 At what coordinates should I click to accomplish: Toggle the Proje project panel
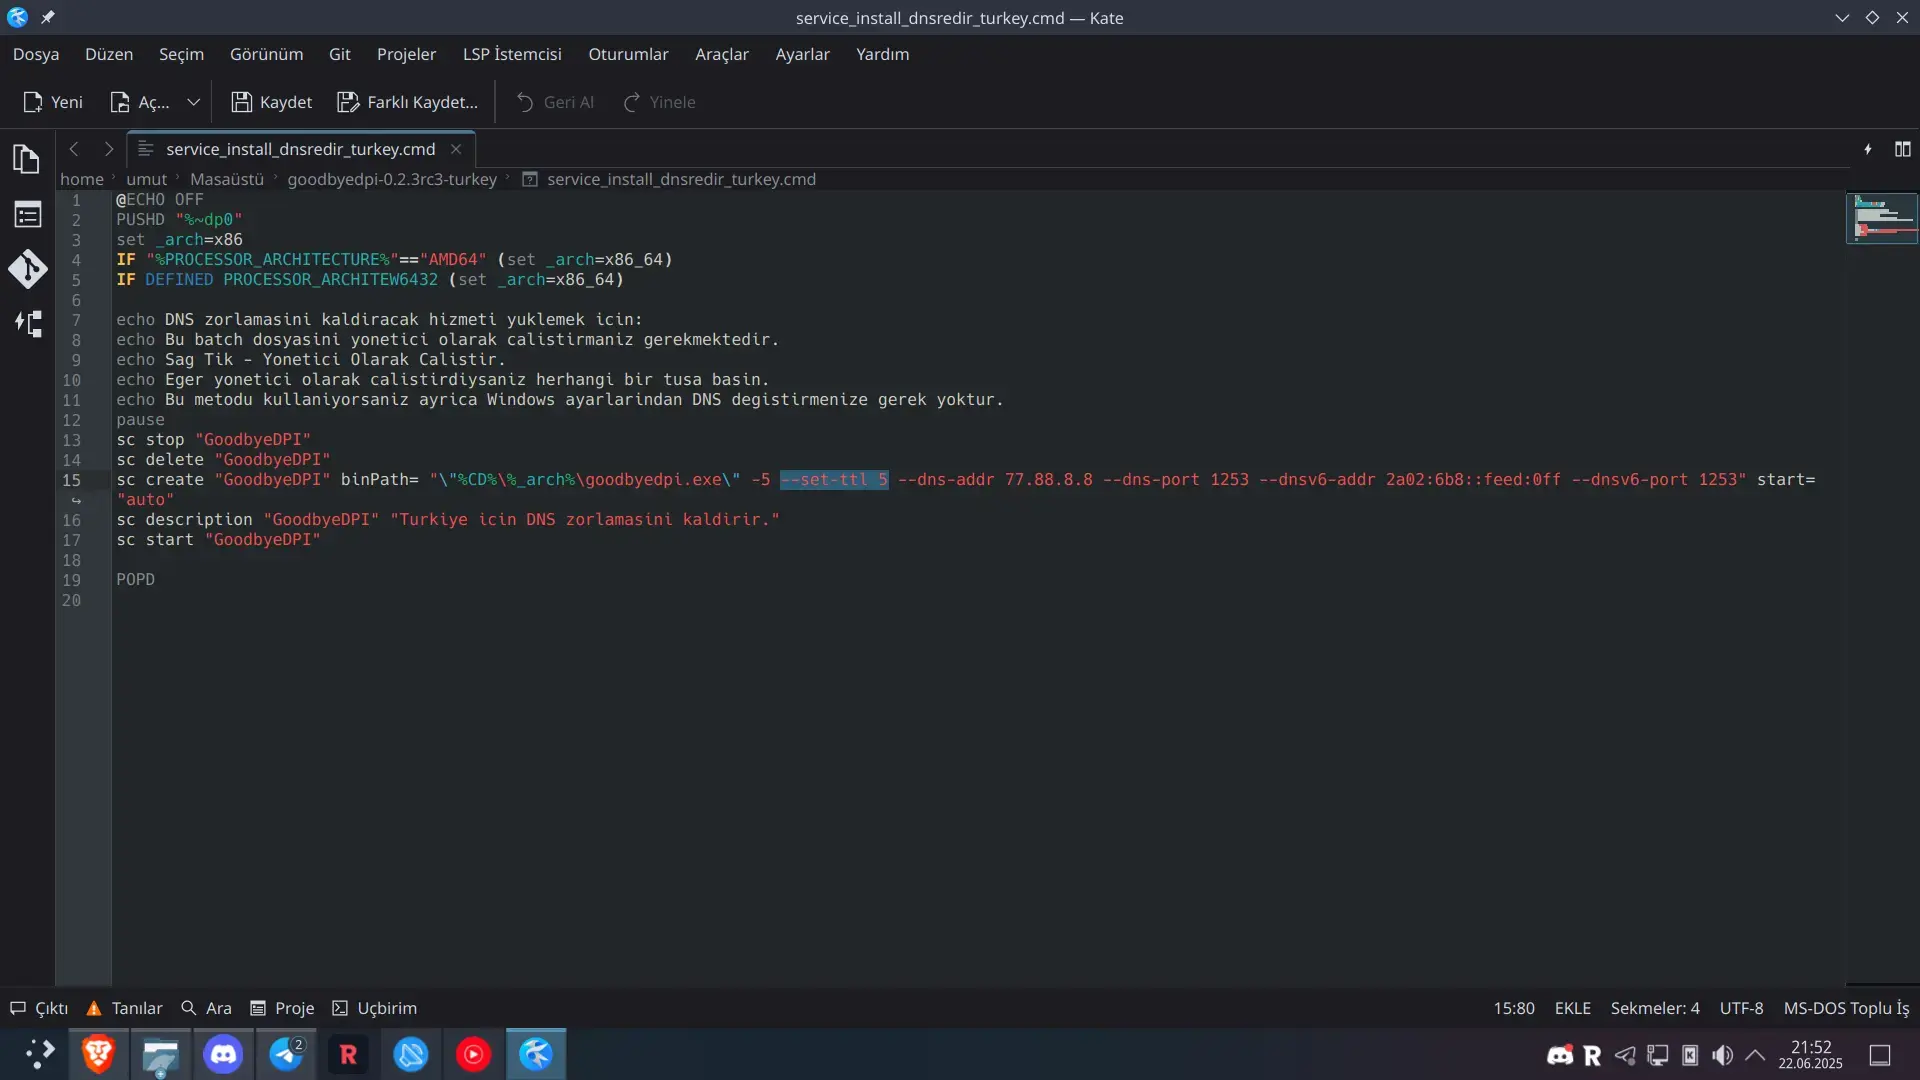coord(282,1008)
